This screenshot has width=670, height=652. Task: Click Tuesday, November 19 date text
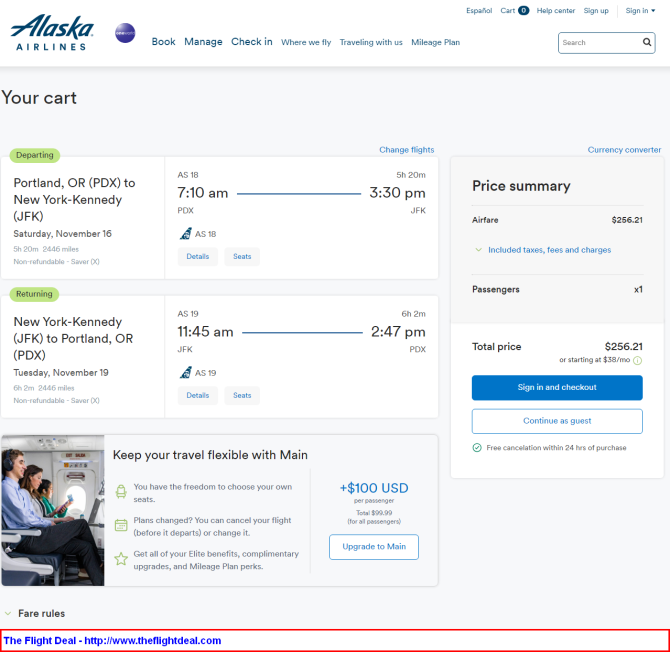(x=61, y=373)
